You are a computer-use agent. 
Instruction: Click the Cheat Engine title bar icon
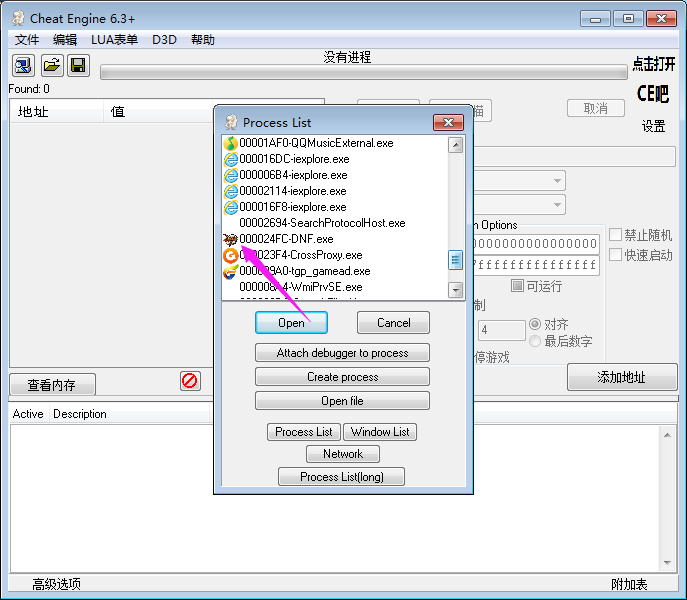click(18, 18)
